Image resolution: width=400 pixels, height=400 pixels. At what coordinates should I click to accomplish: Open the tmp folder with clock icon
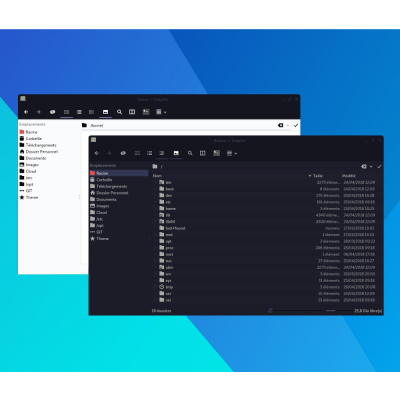coord(162,287)
